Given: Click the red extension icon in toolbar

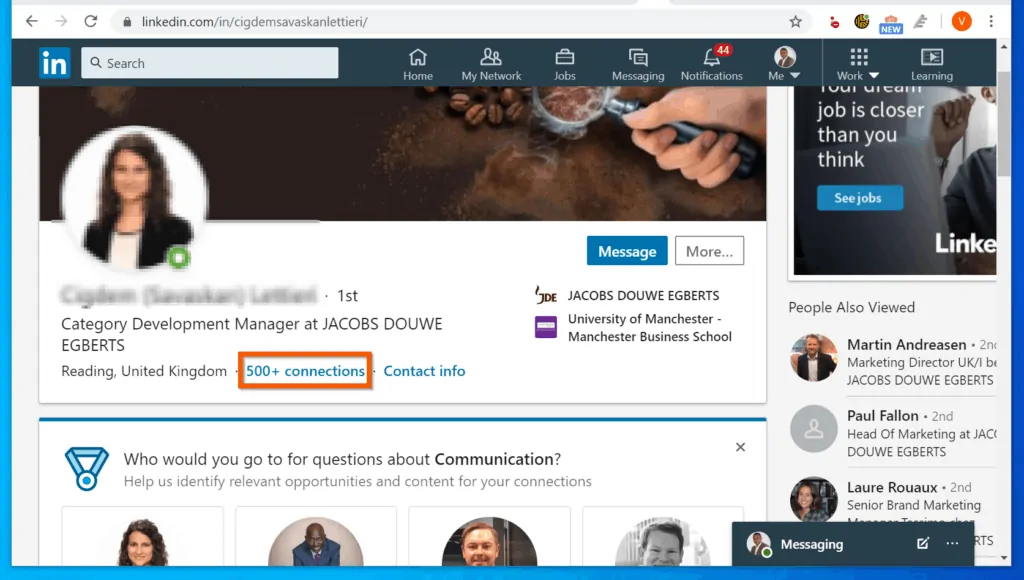Looking at the screenshot, I should tap(835, 23).
